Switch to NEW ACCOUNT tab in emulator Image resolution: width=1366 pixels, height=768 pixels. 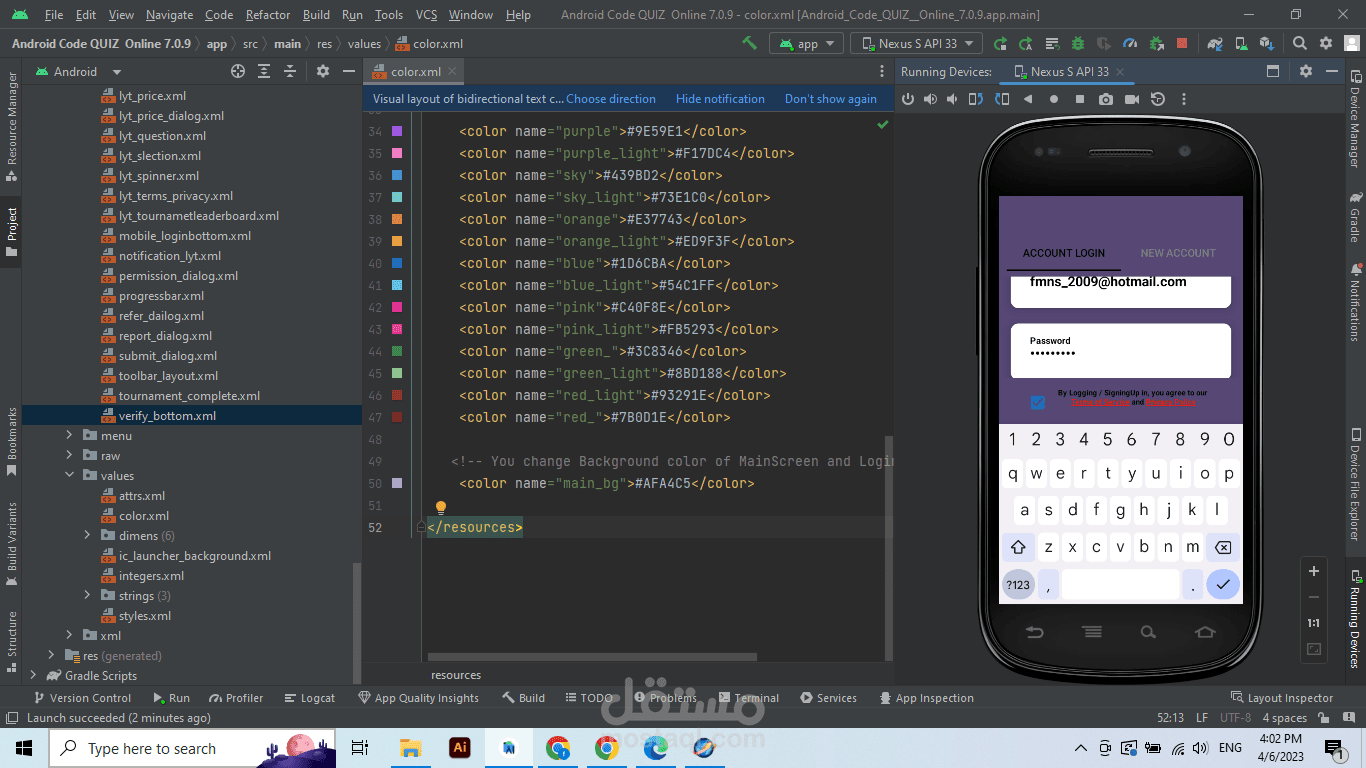click(1178, 253)
